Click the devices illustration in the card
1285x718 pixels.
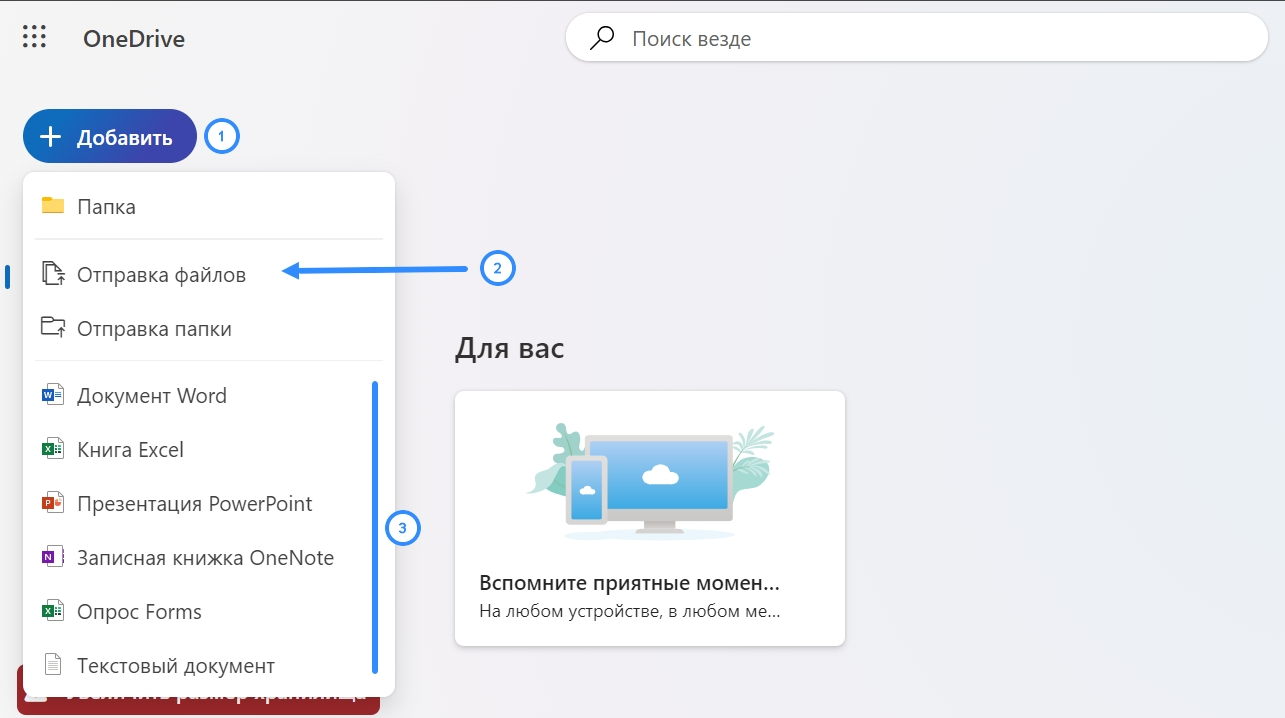coord(650,480)
